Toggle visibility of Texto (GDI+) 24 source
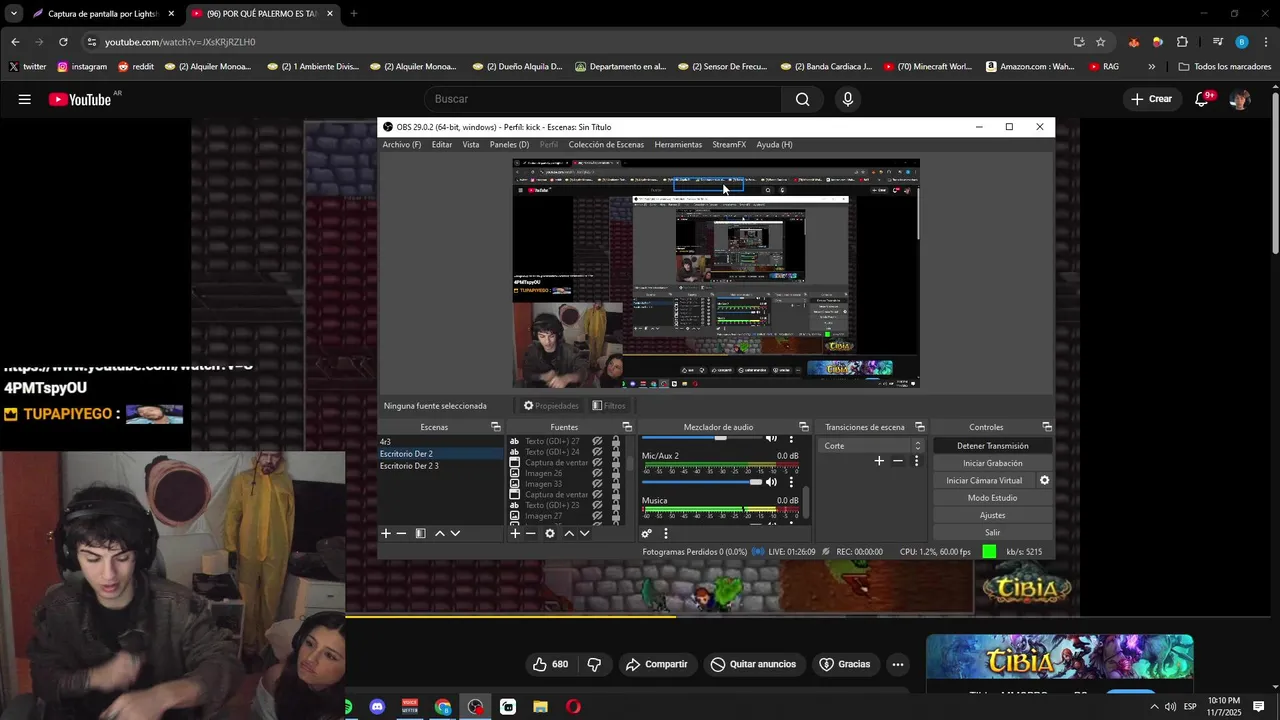Viewport: 1280px width, 720px height. (x=597, y=452)
